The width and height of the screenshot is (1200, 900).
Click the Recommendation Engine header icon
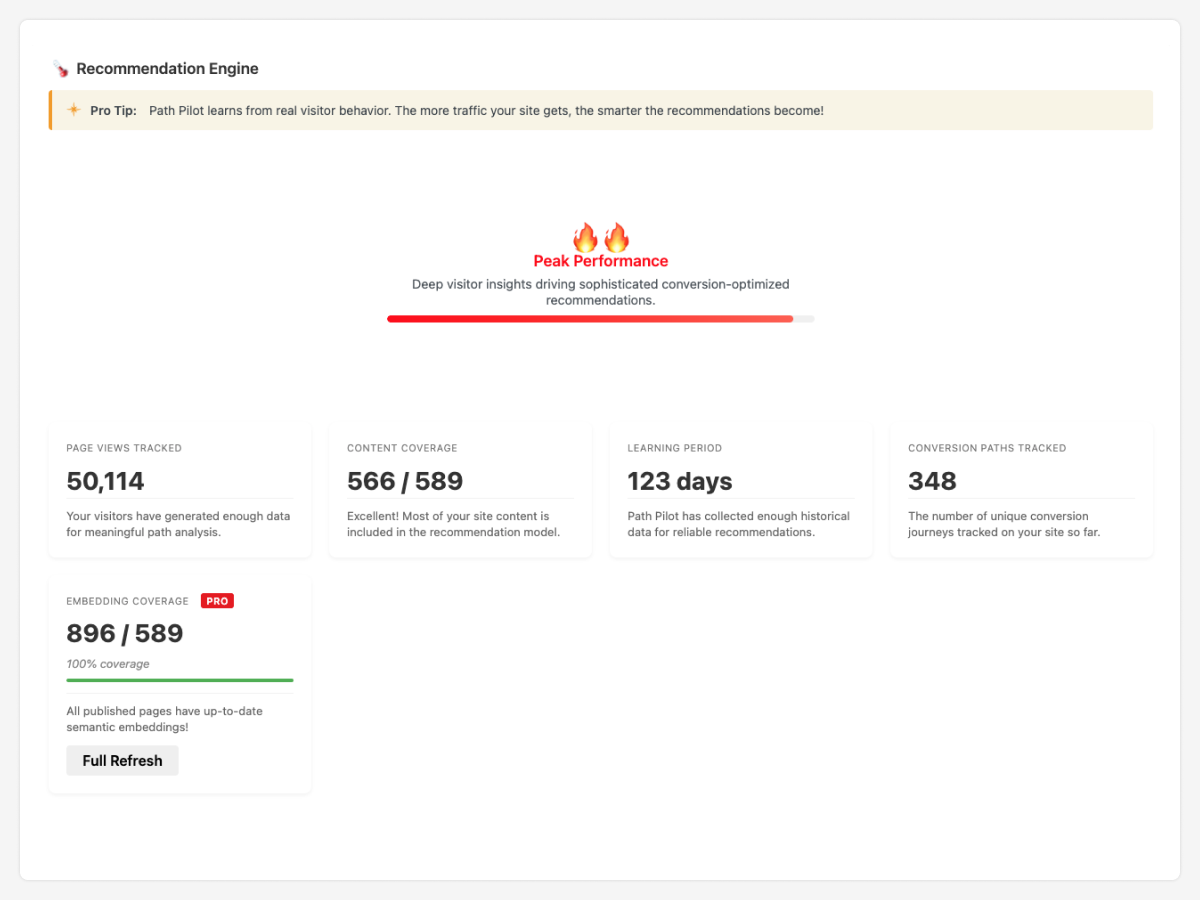[x=61, y=69]
